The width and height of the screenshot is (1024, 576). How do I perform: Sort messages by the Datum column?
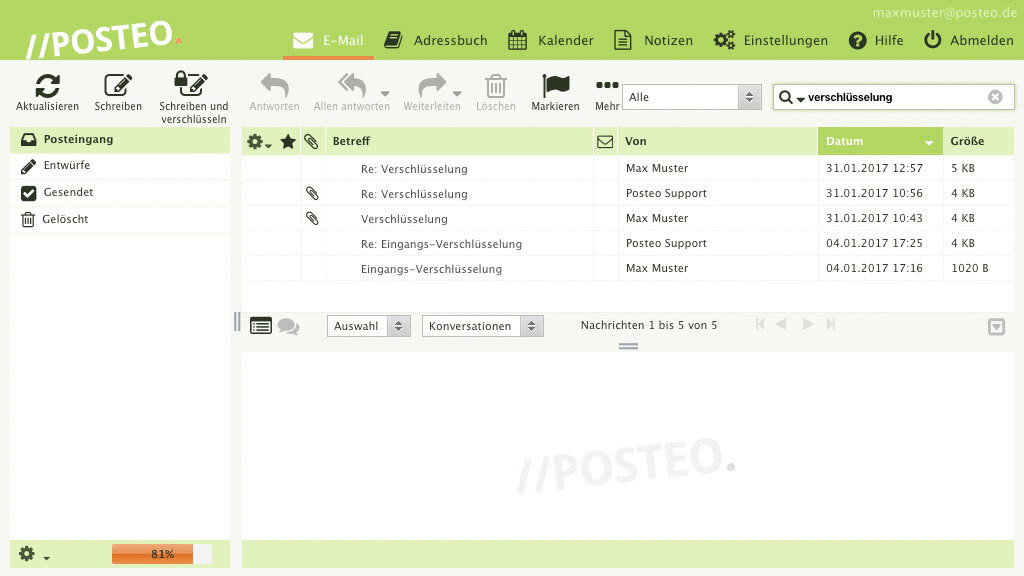coord(880,141)
